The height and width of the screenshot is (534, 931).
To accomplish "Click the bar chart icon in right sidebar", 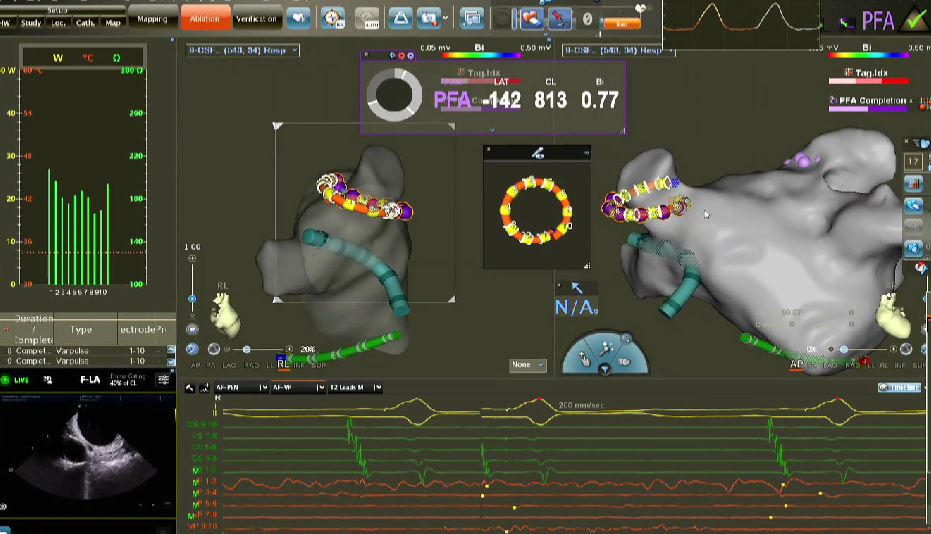I will click(x=913, y=183).
